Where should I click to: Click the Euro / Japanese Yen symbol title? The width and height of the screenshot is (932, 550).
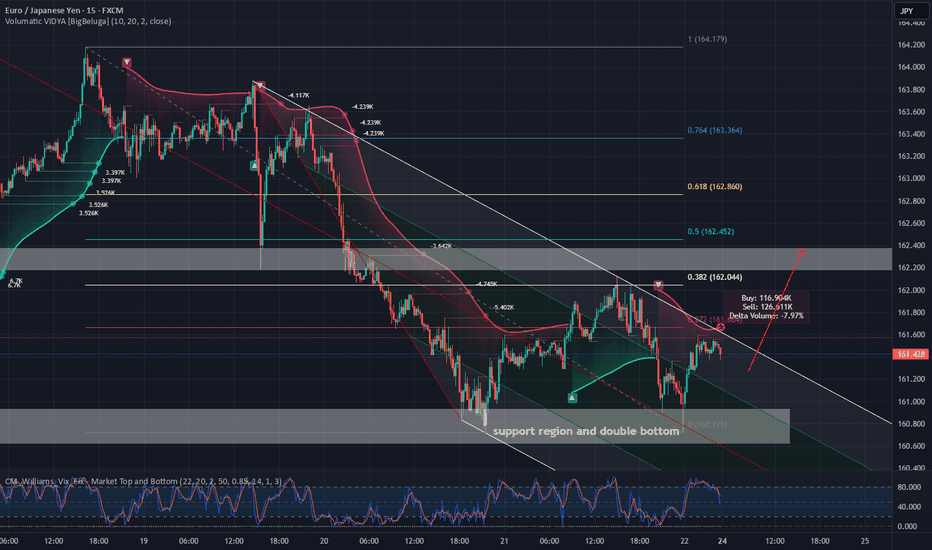click(x=64, y=10)
